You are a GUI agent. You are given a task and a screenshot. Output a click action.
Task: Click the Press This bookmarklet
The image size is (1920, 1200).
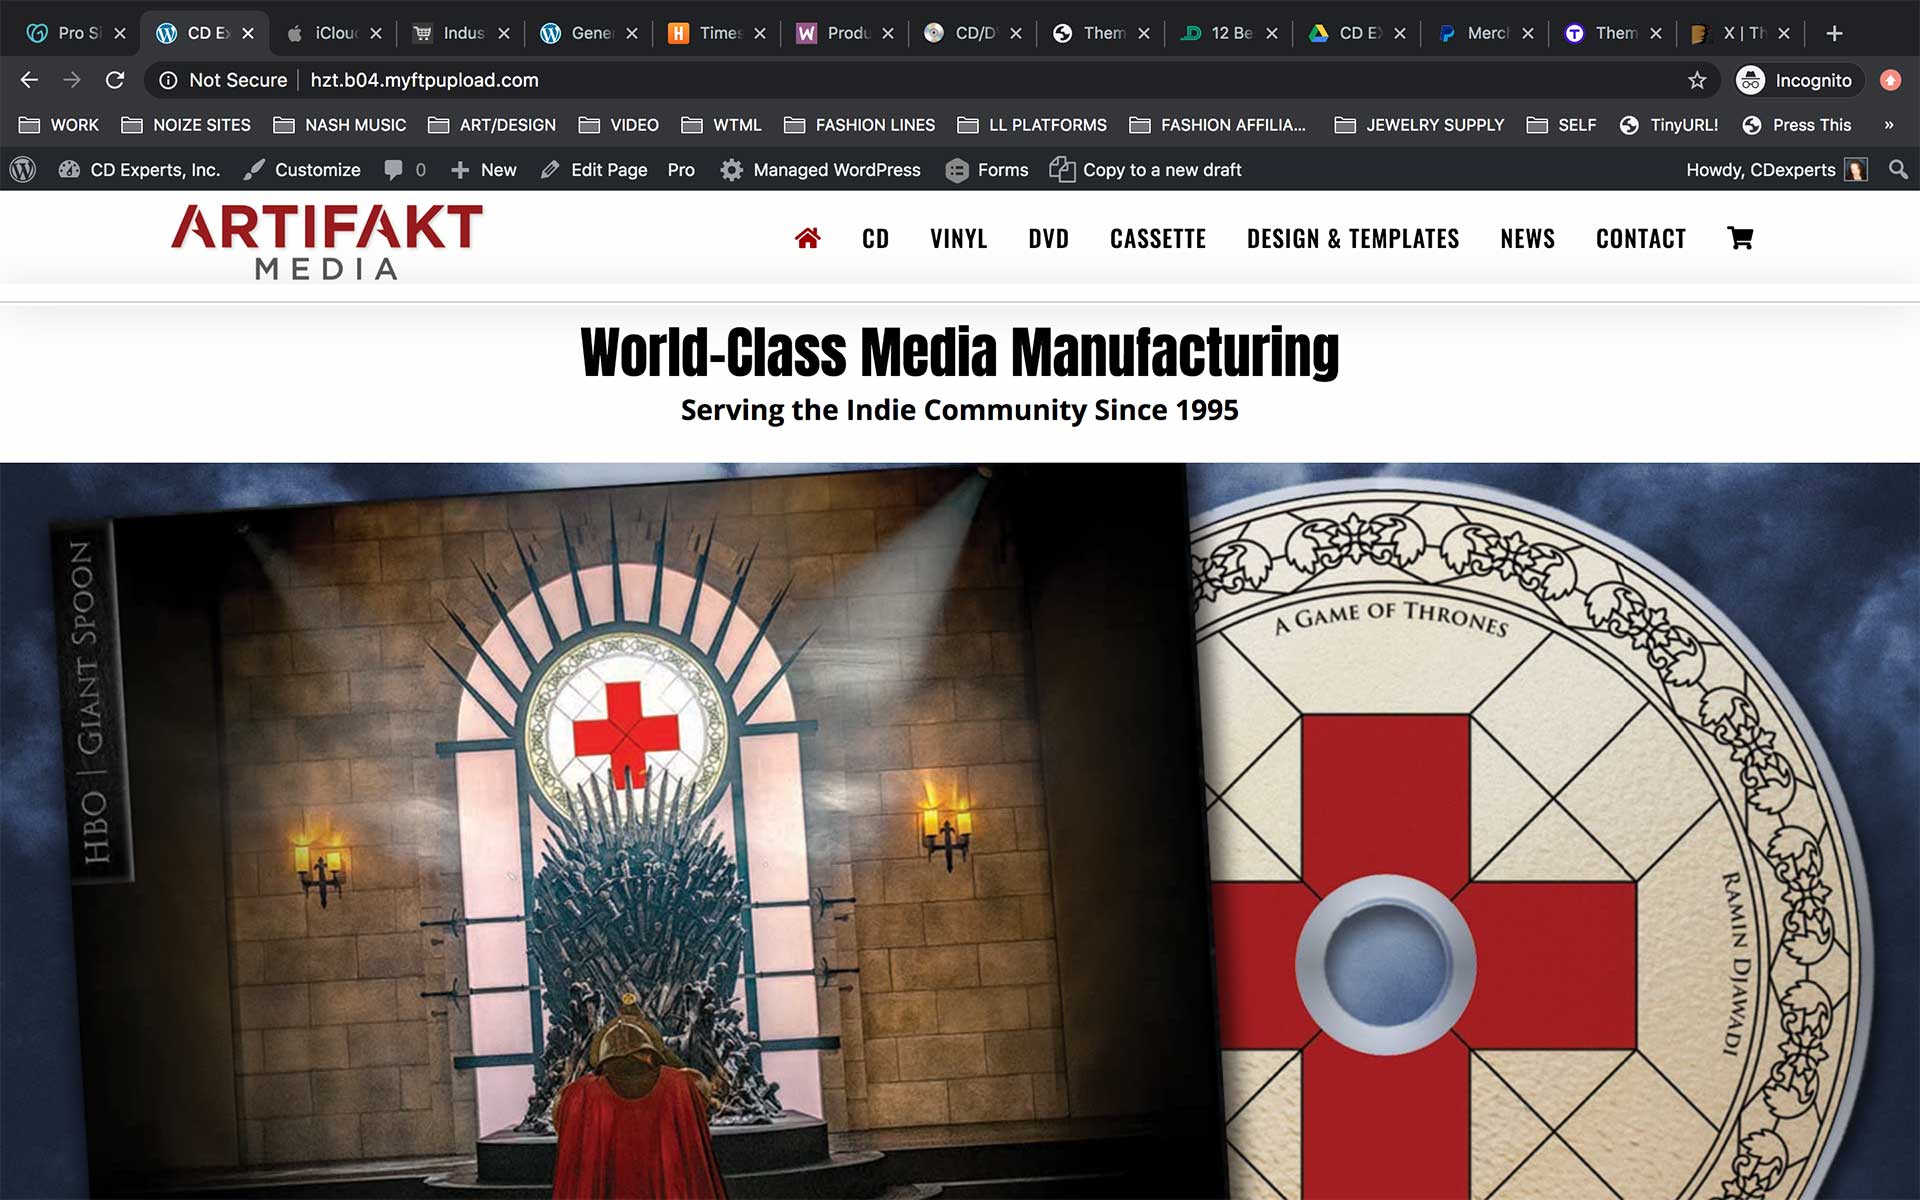(1796, 125)
